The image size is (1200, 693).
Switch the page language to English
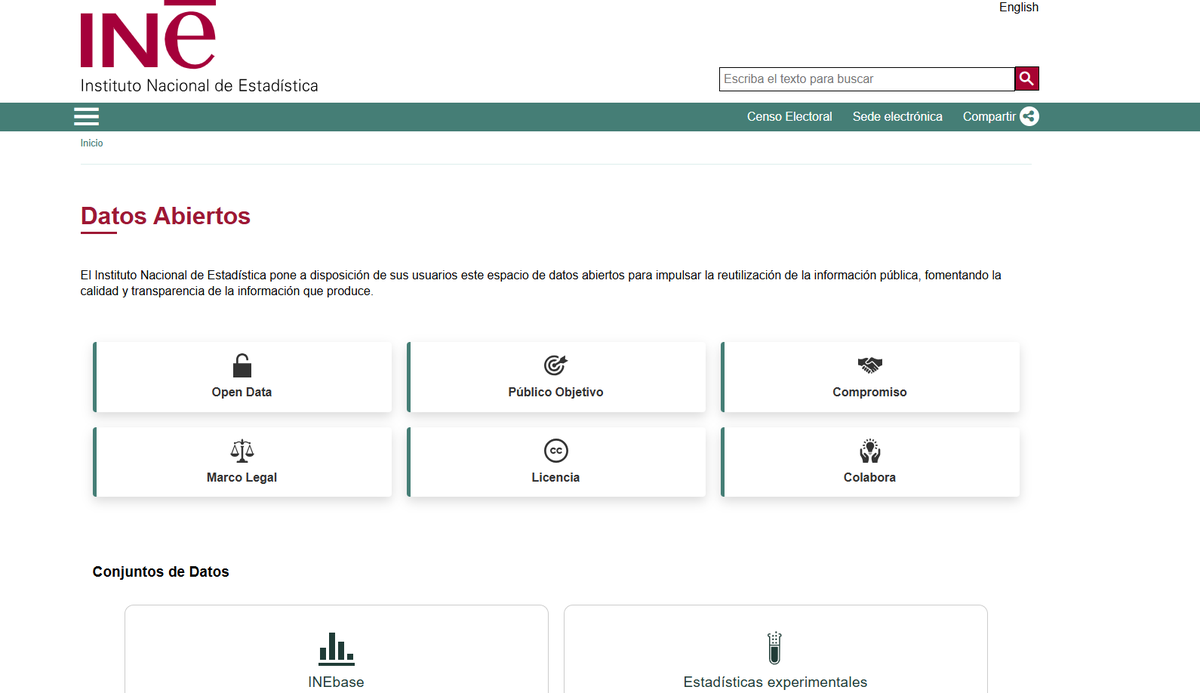click(1019, 7)
